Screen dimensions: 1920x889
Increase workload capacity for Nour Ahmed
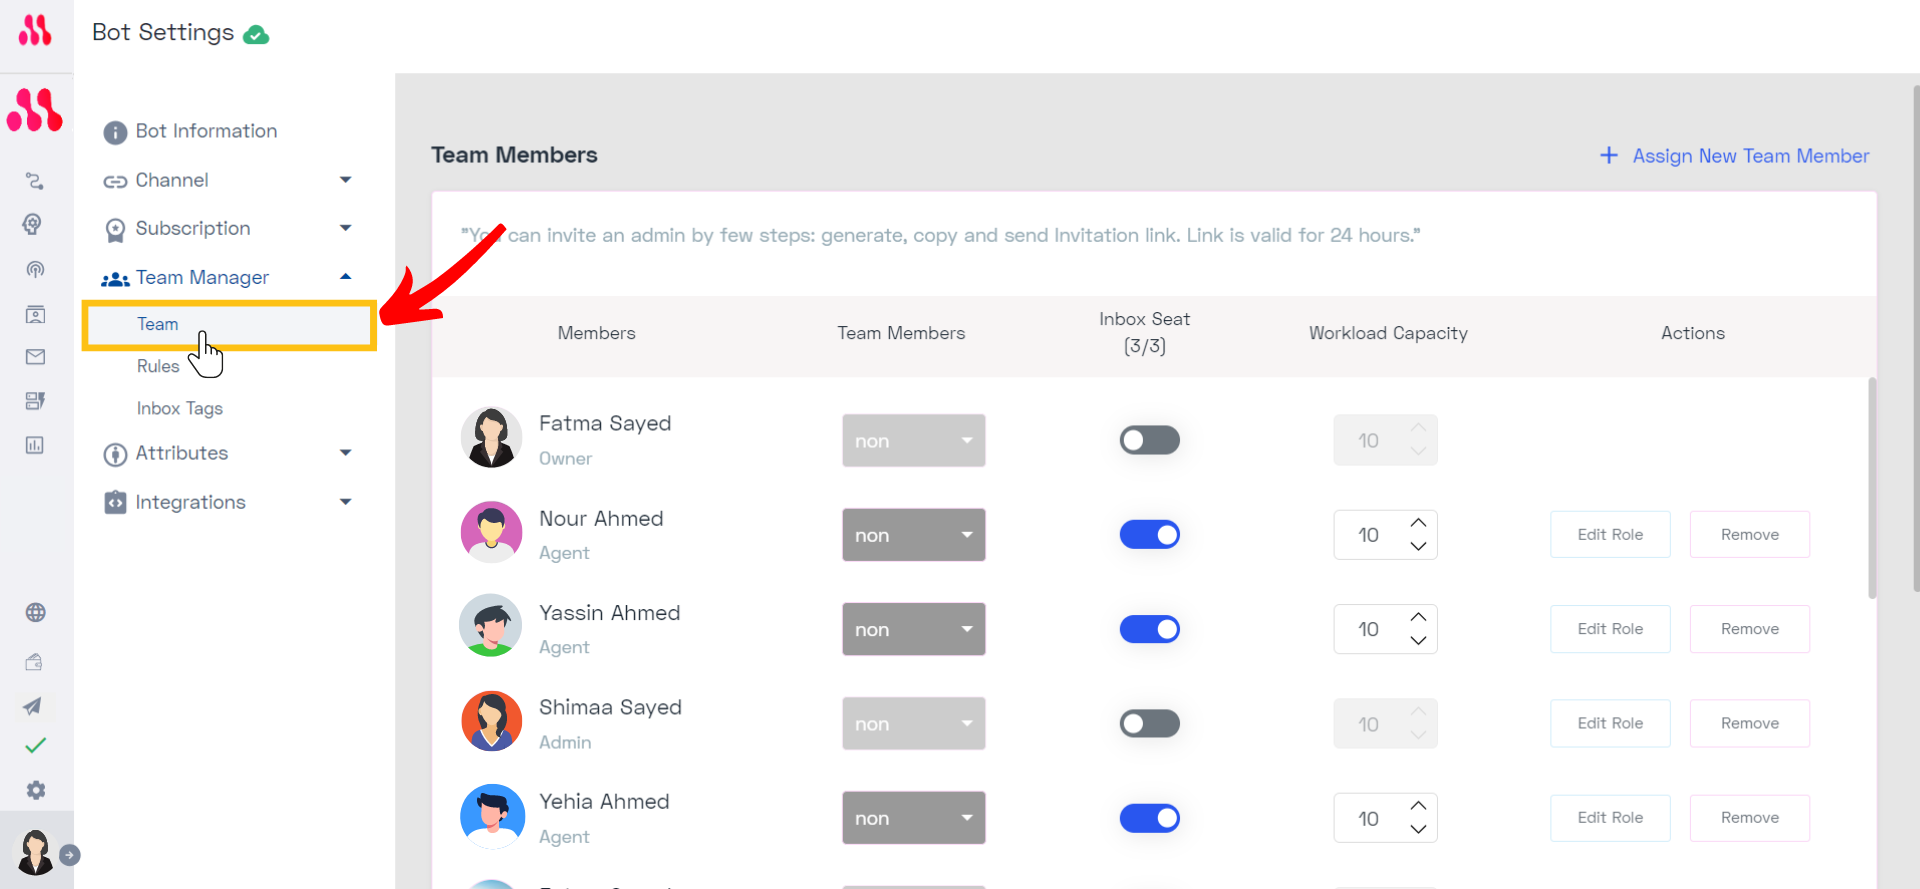1418,523
